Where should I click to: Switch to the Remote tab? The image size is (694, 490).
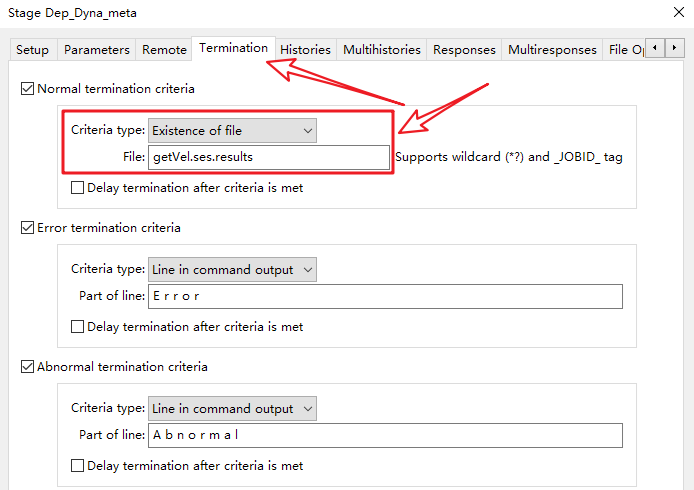(x=164, y=50)
